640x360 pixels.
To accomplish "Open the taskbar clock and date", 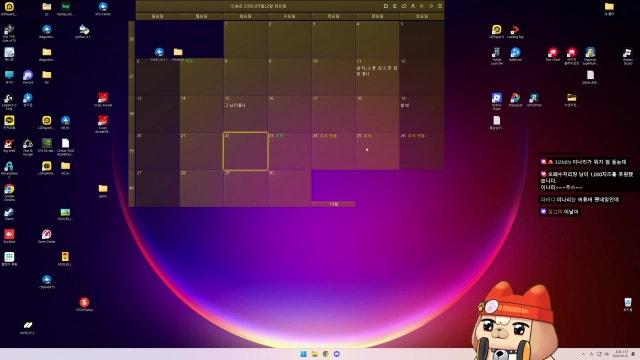I will coord(622,354).
